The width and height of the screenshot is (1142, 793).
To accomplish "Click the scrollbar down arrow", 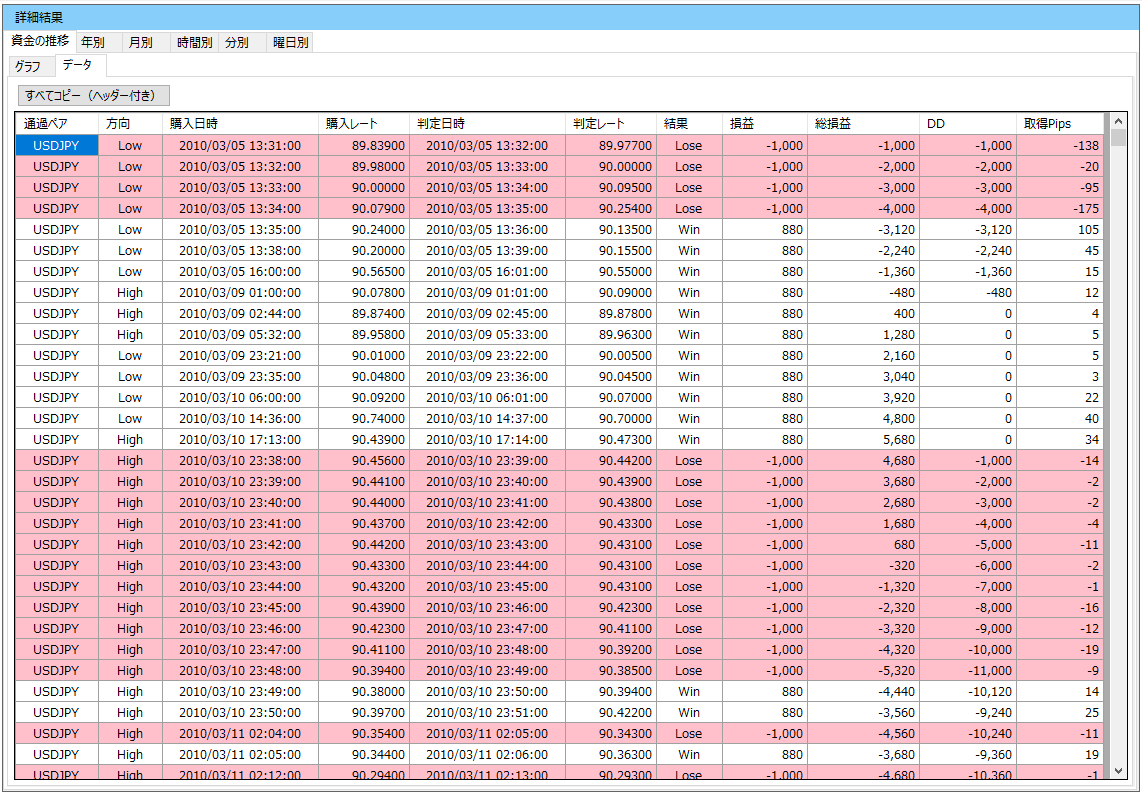I will (x=1118, y=770).
